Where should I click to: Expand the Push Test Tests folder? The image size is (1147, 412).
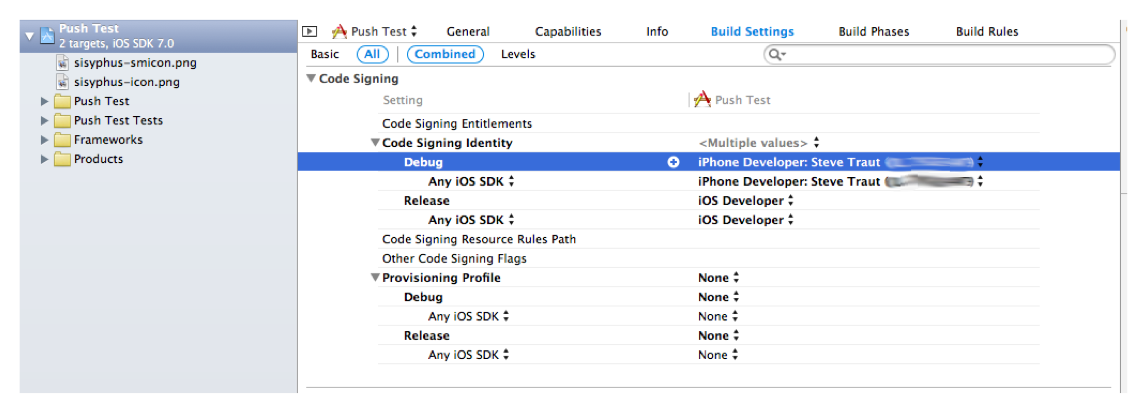pos(44,121)
